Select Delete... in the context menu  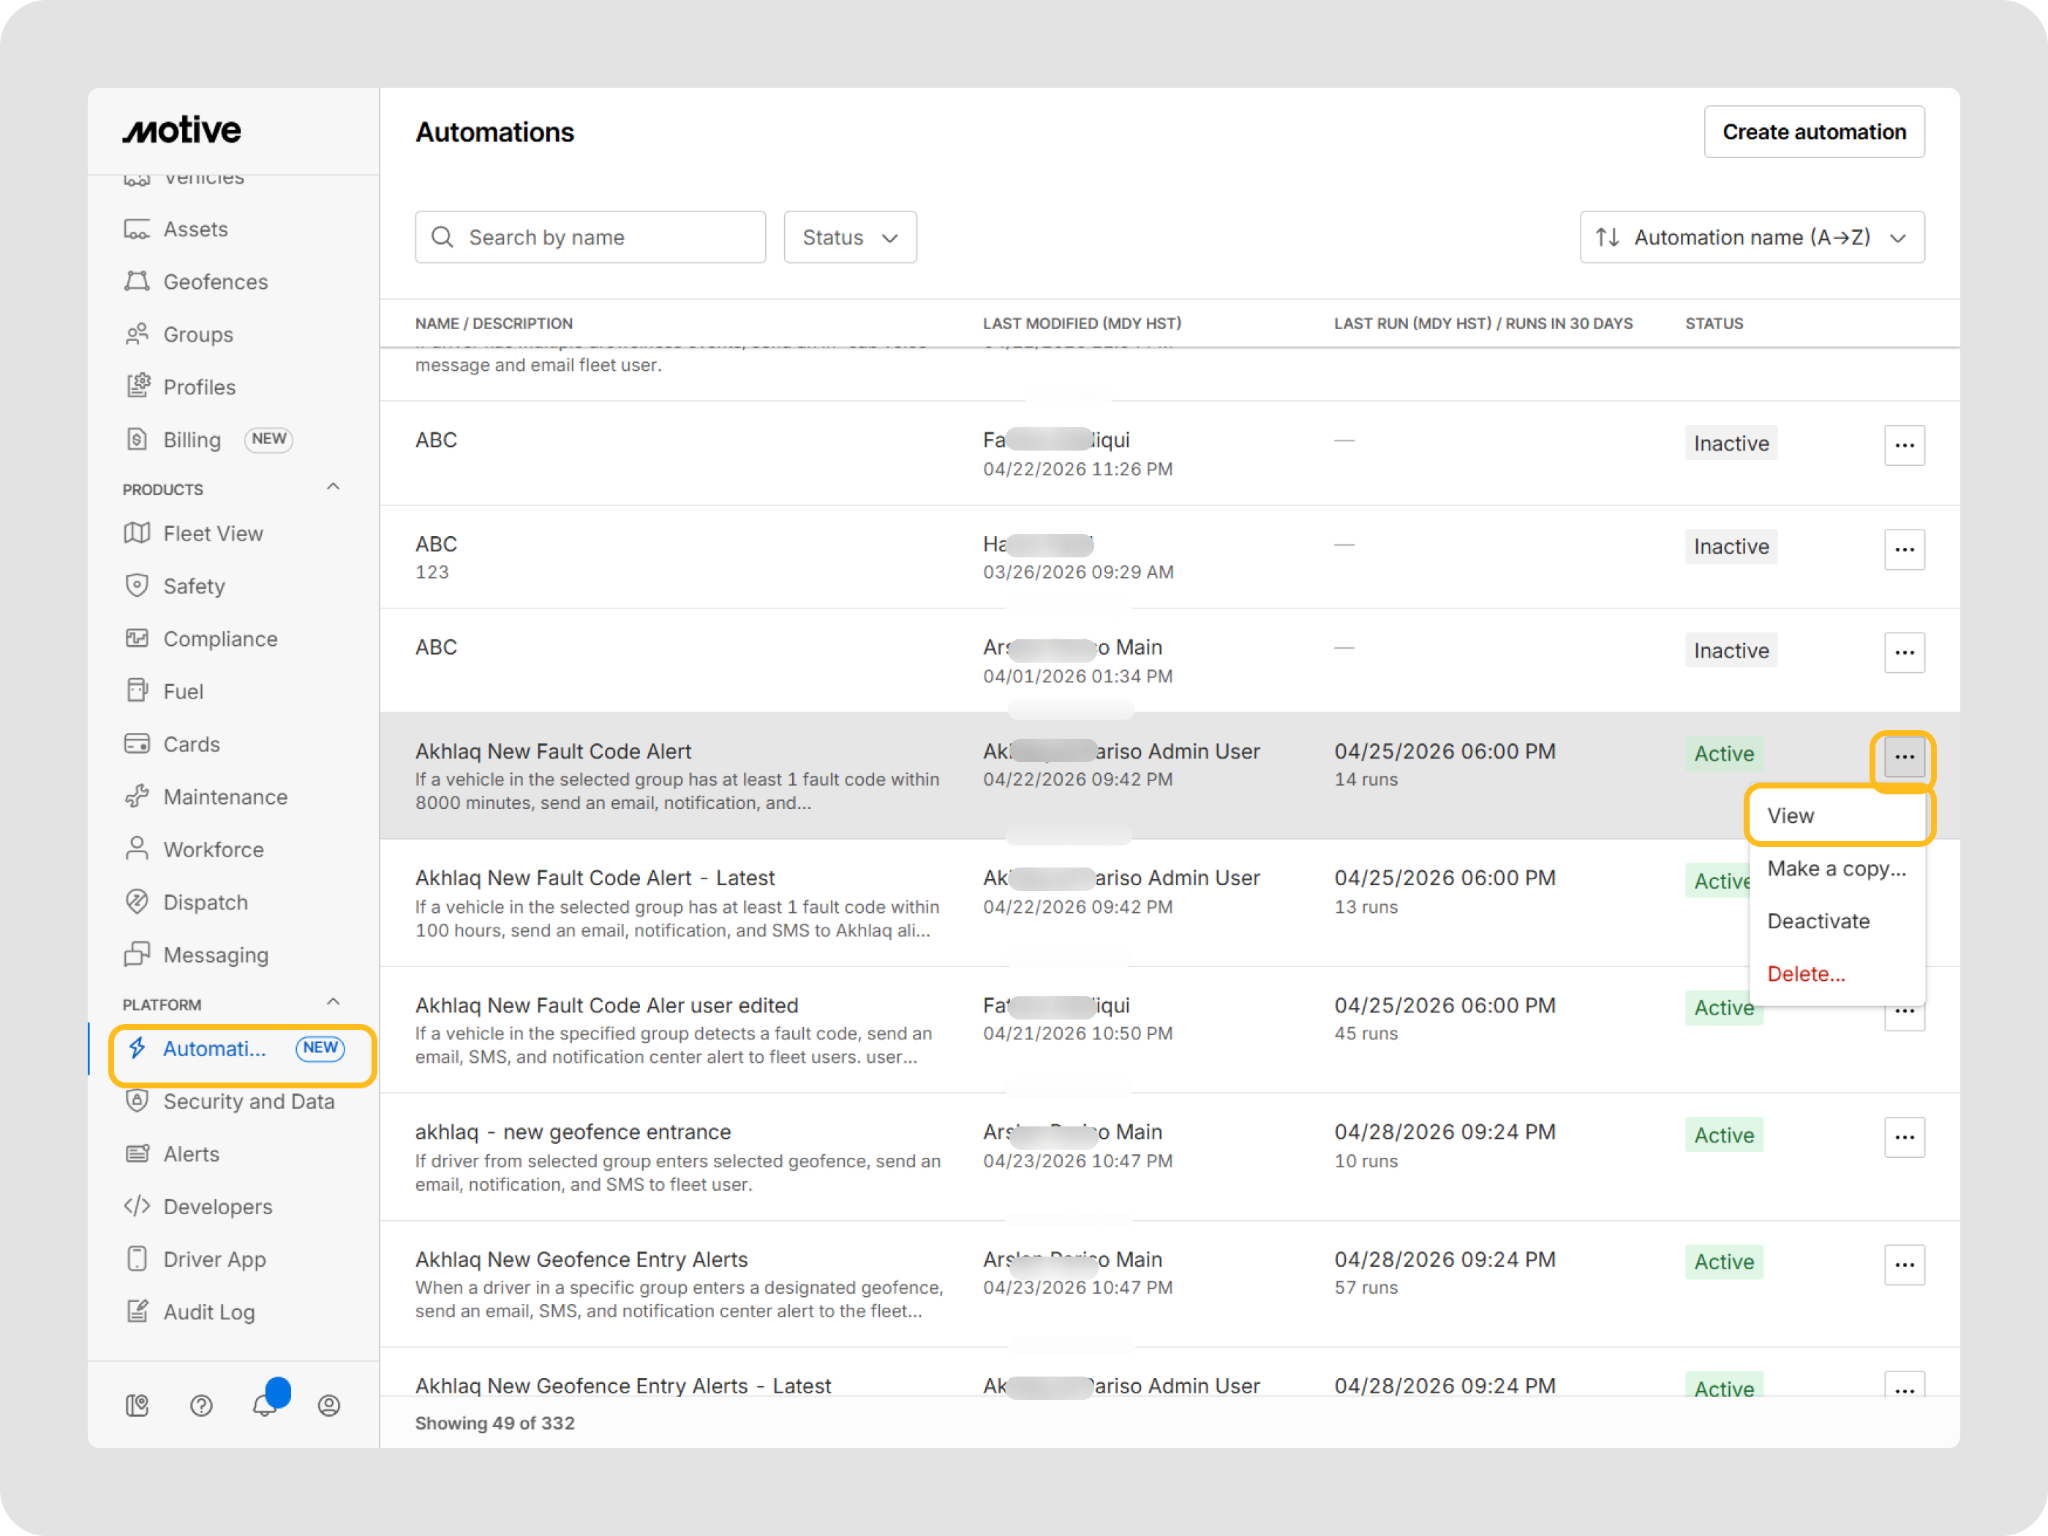tap(1805, 974)
